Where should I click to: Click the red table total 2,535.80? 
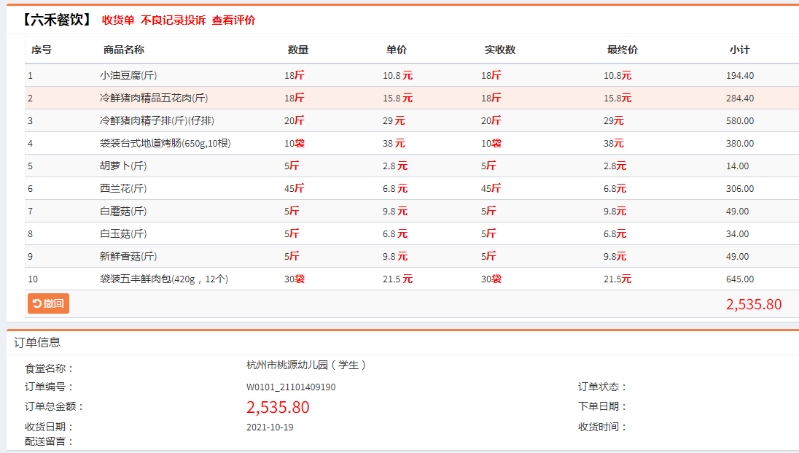pyautogui.click(x=754, y=304)
